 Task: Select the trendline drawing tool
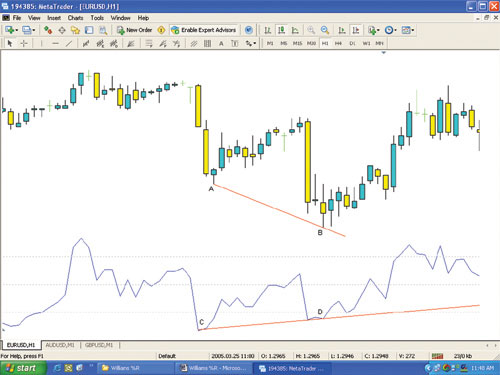(69, 43)
